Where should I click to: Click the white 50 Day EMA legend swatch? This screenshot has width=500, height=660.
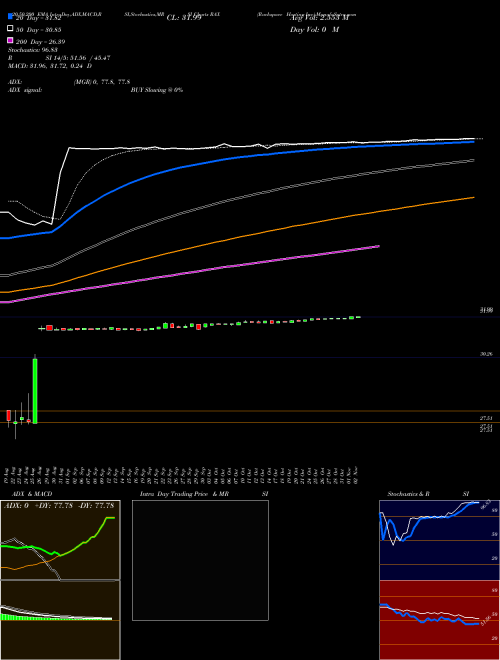pos(10,28)
